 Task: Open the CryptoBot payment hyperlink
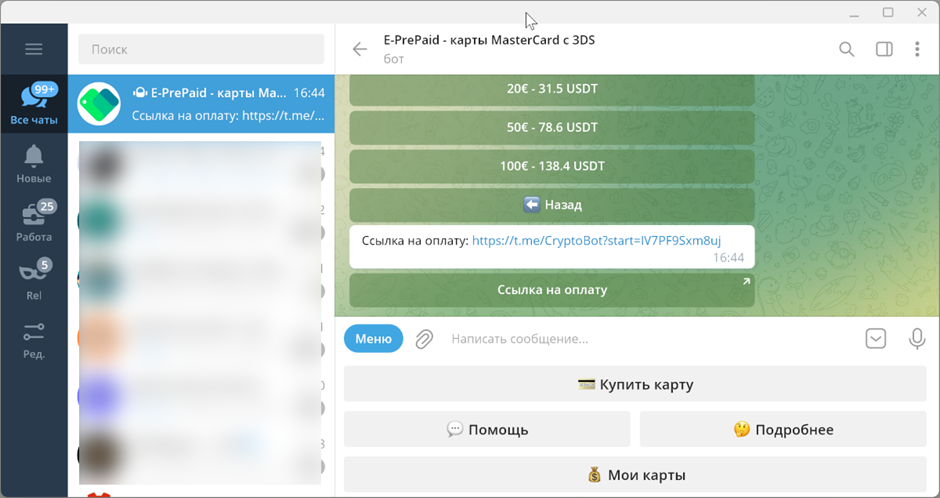point(596,241)
